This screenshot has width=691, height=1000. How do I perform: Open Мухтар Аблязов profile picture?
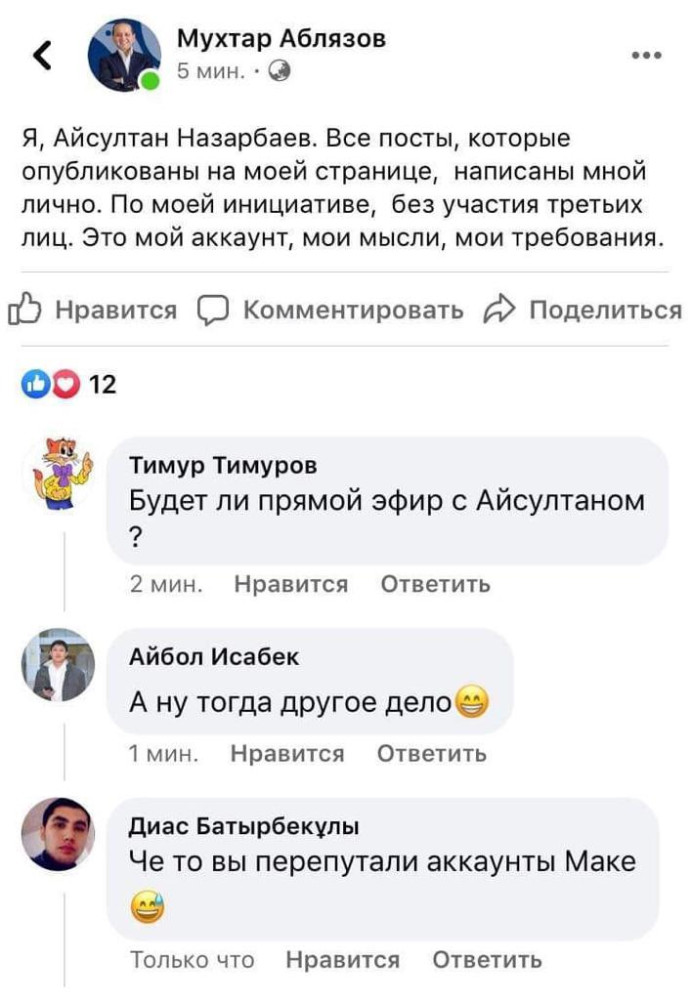coord(123,55)
